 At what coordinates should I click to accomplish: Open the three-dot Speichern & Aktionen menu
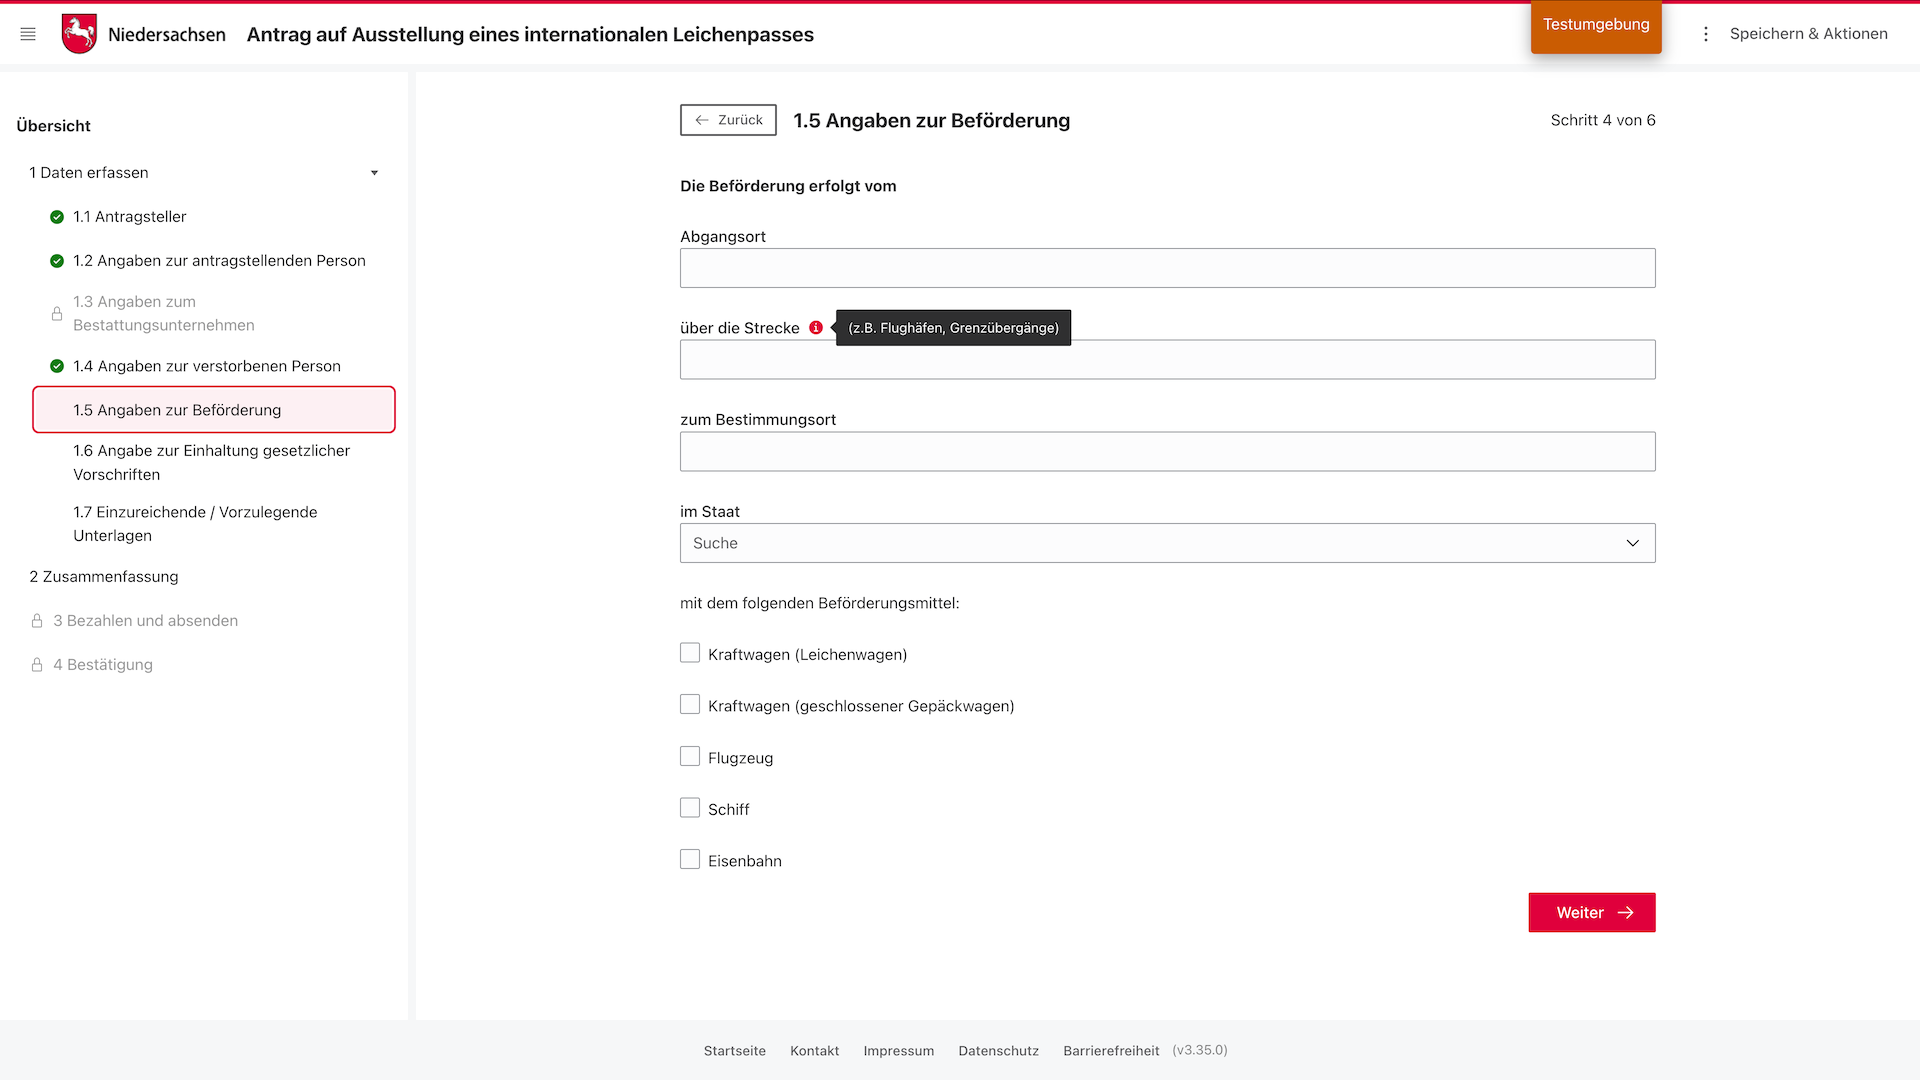pyautogui.click(x=1706, y=34)
